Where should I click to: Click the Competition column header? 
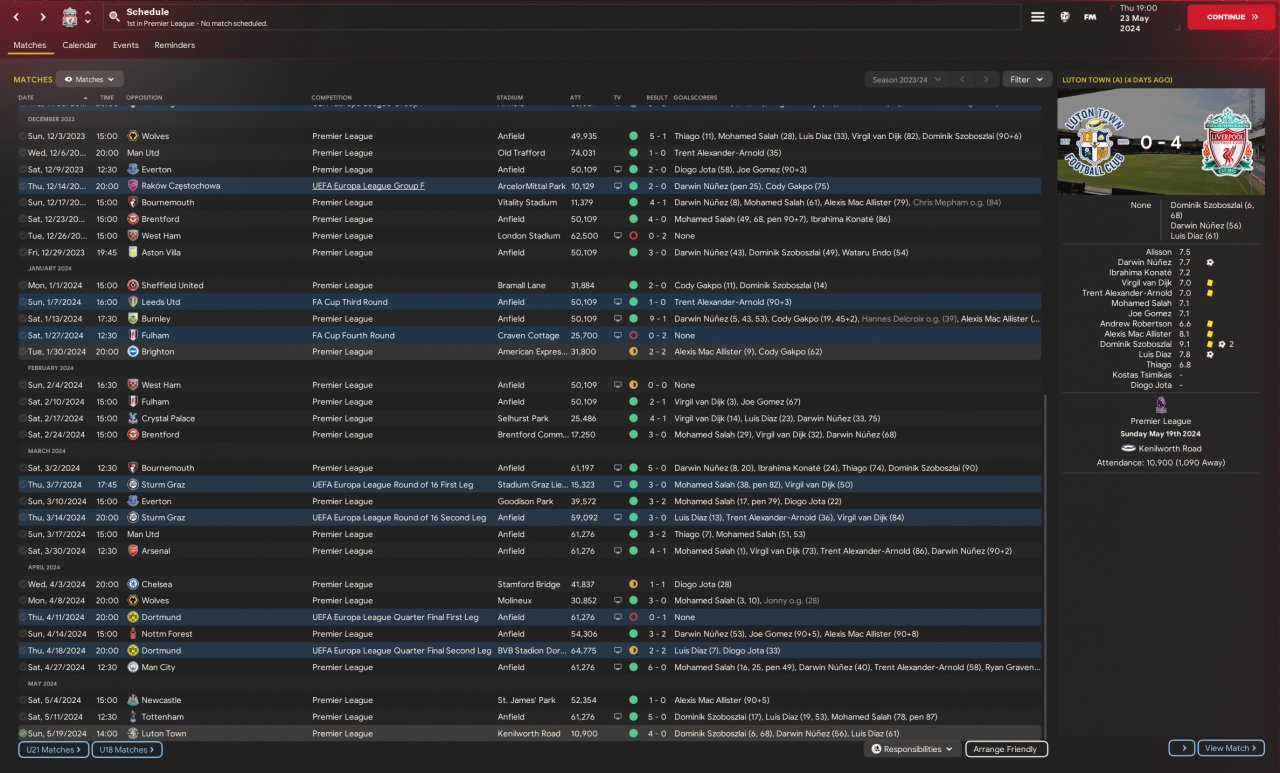tap(332, 98)
